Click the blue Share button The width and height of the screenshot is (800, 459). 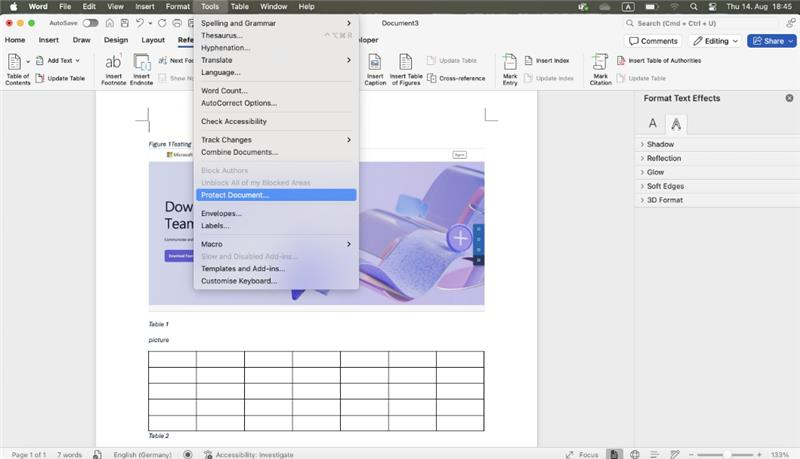(771, 41)
